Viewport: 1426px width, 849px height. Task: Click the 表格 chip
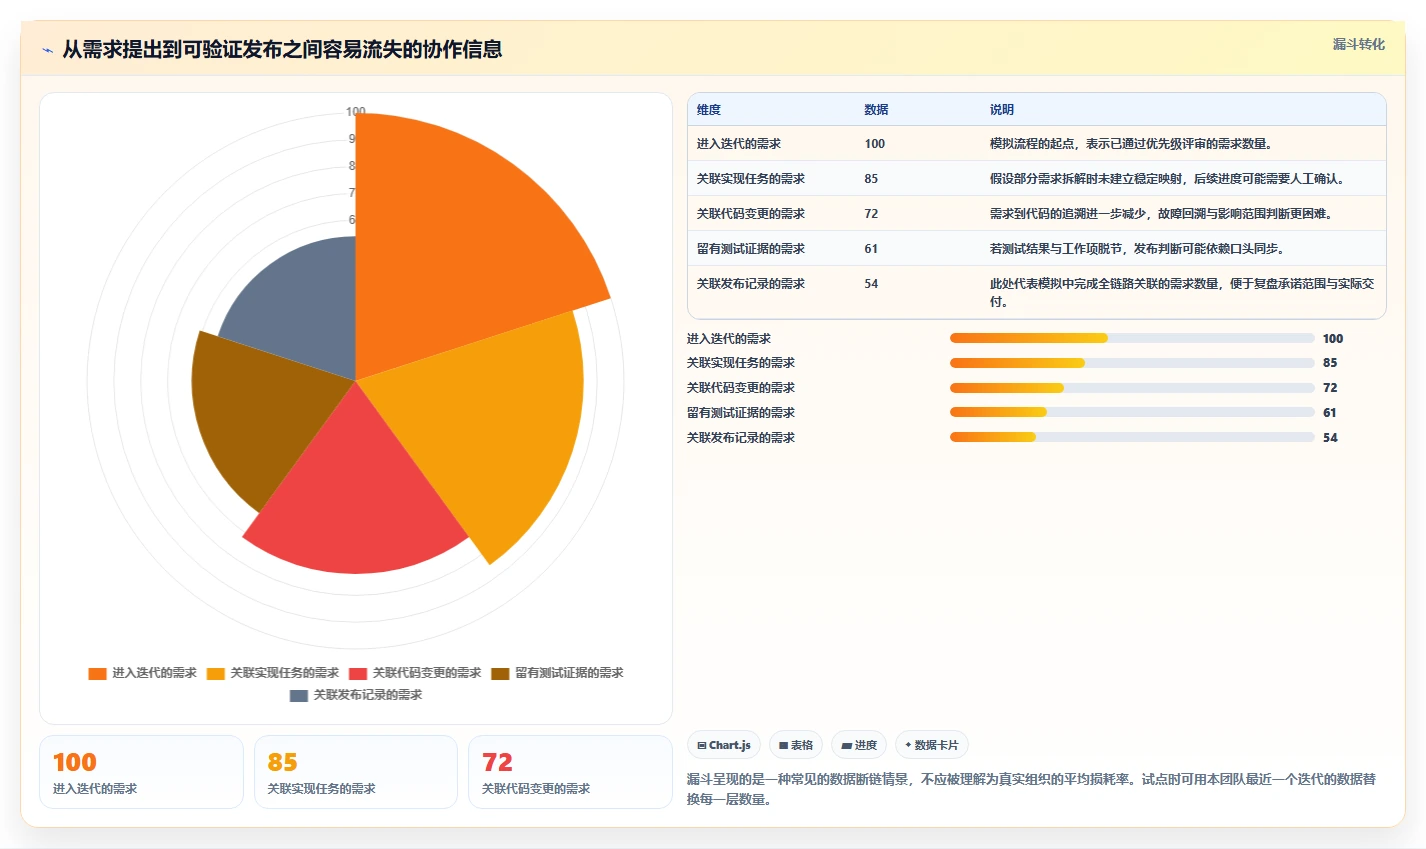pyautogui.click(x=796, y=745)
